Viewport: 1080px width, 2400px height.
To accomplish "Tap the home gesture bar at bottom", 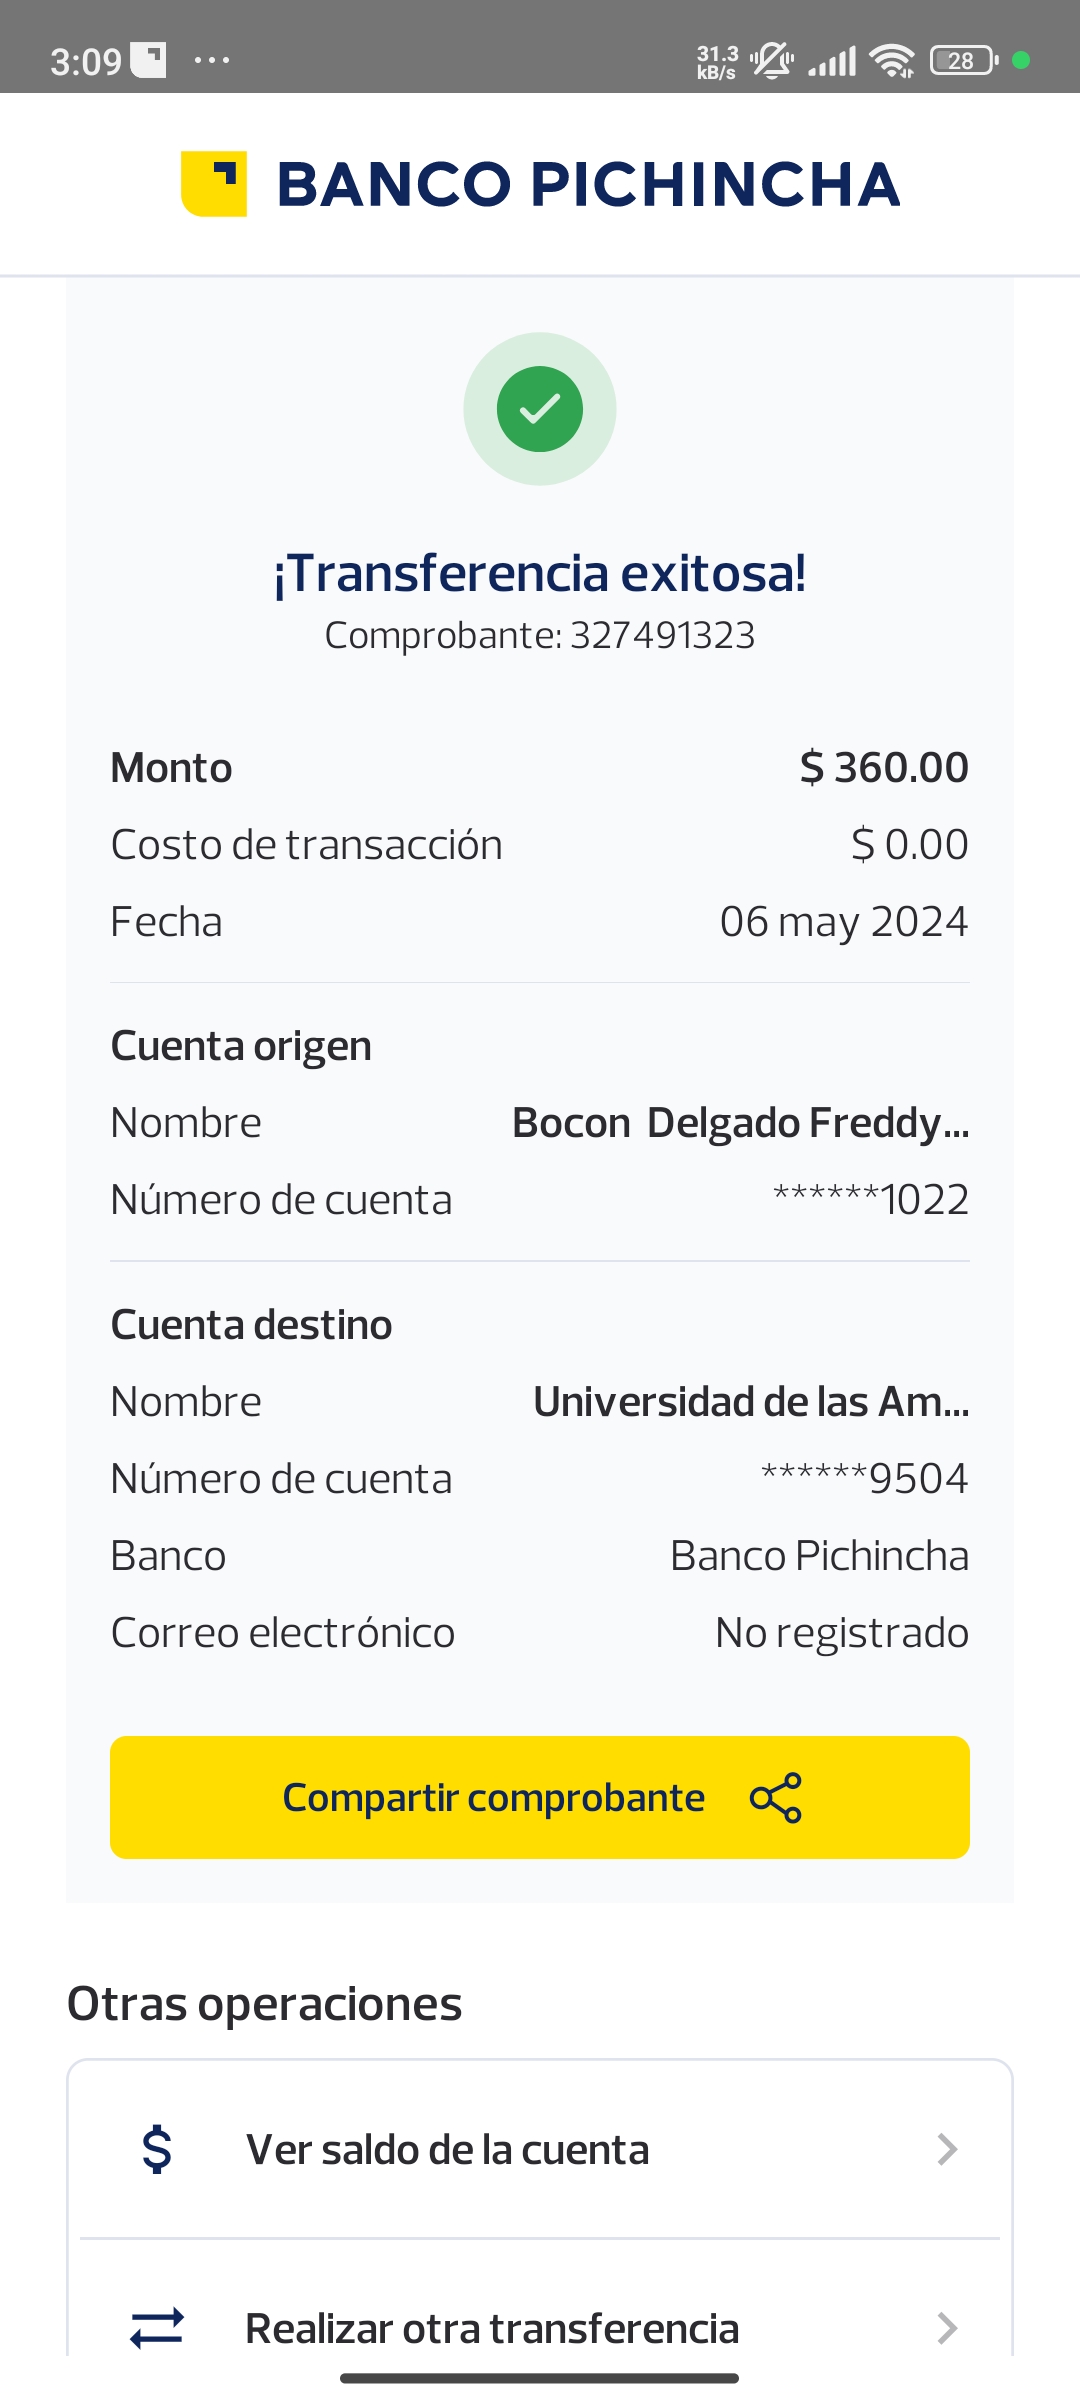I will (x=540, y=2378).
